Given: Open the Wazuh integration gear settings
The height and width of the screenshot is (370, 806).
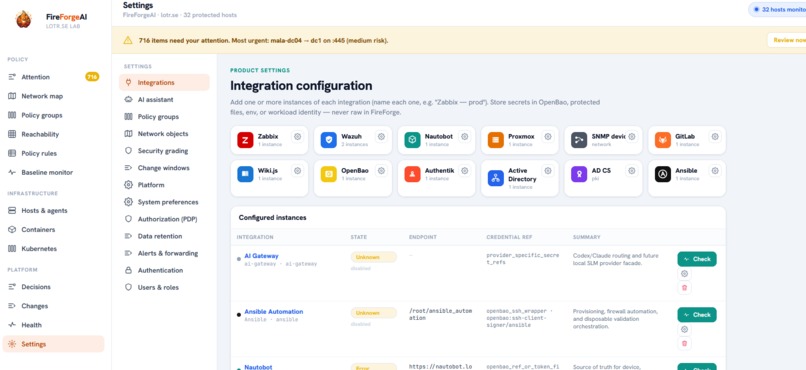Looking at the screenshot, I should coord(381,137).
